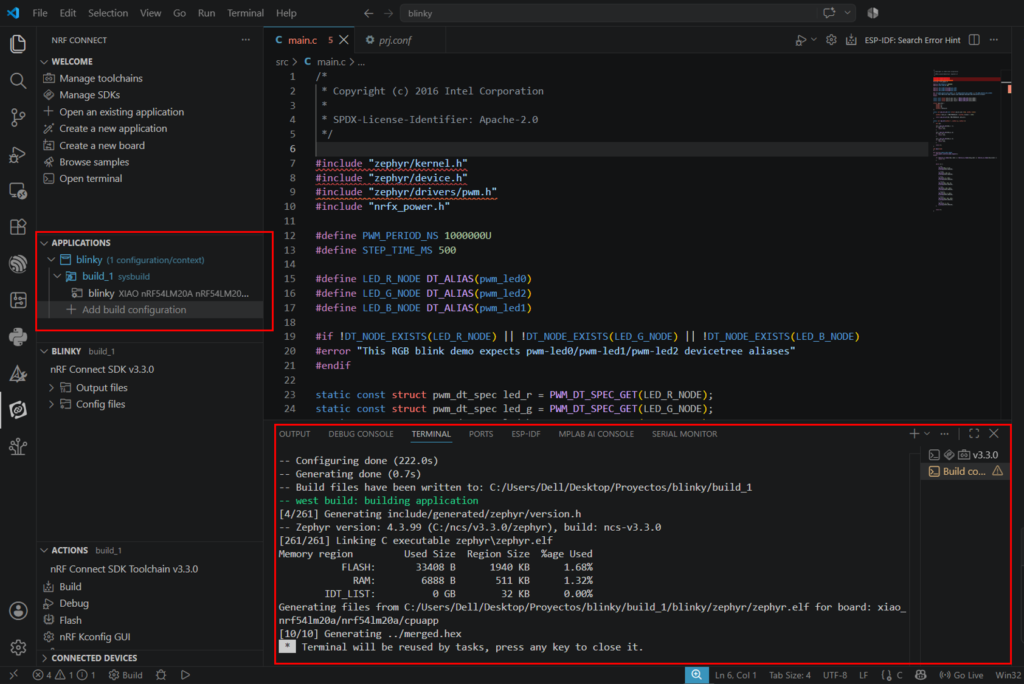Viewport: 1024px width, 684px height.
Task: Click Add build configuration
Action: [x=133, y=310]
